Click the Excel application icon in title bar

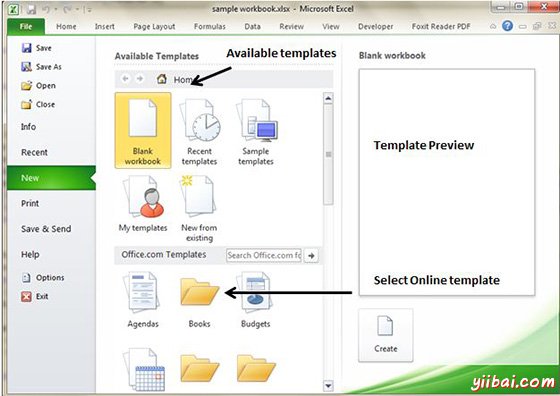coord(14,9)
